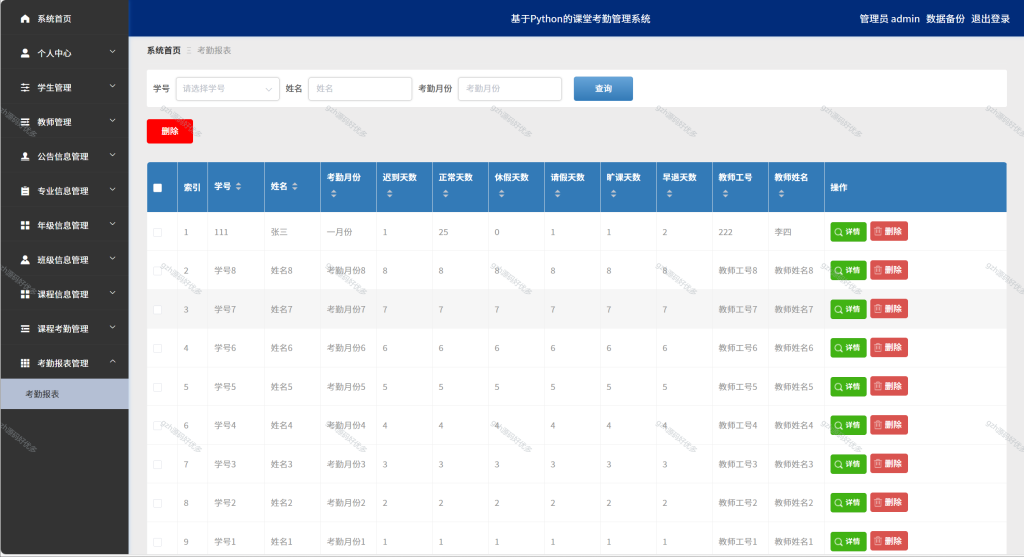Check the row for 学号8
1024x557 pixels.
point(157,271)
